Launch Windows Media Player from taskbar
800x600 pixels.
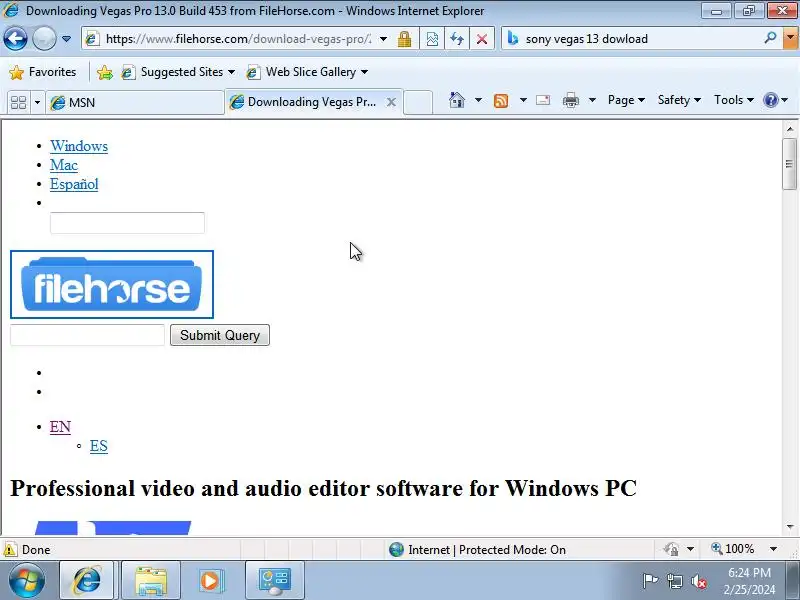pyautogui.click(x=210, y=580)
